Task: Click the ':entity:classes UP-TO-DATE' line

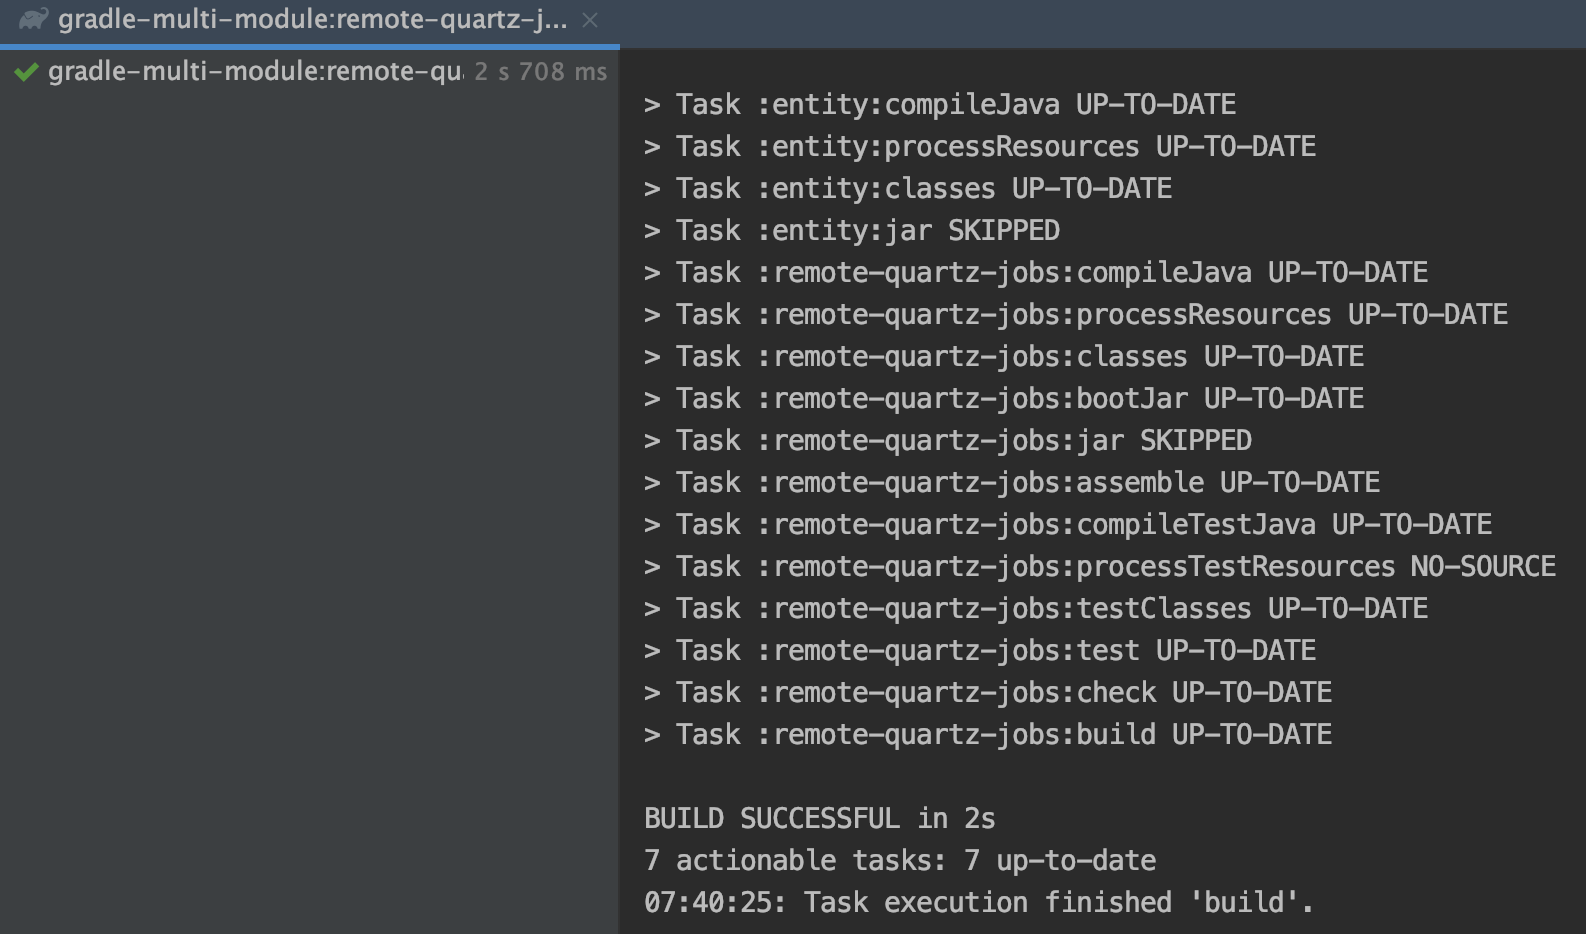Action: [908, 188]
